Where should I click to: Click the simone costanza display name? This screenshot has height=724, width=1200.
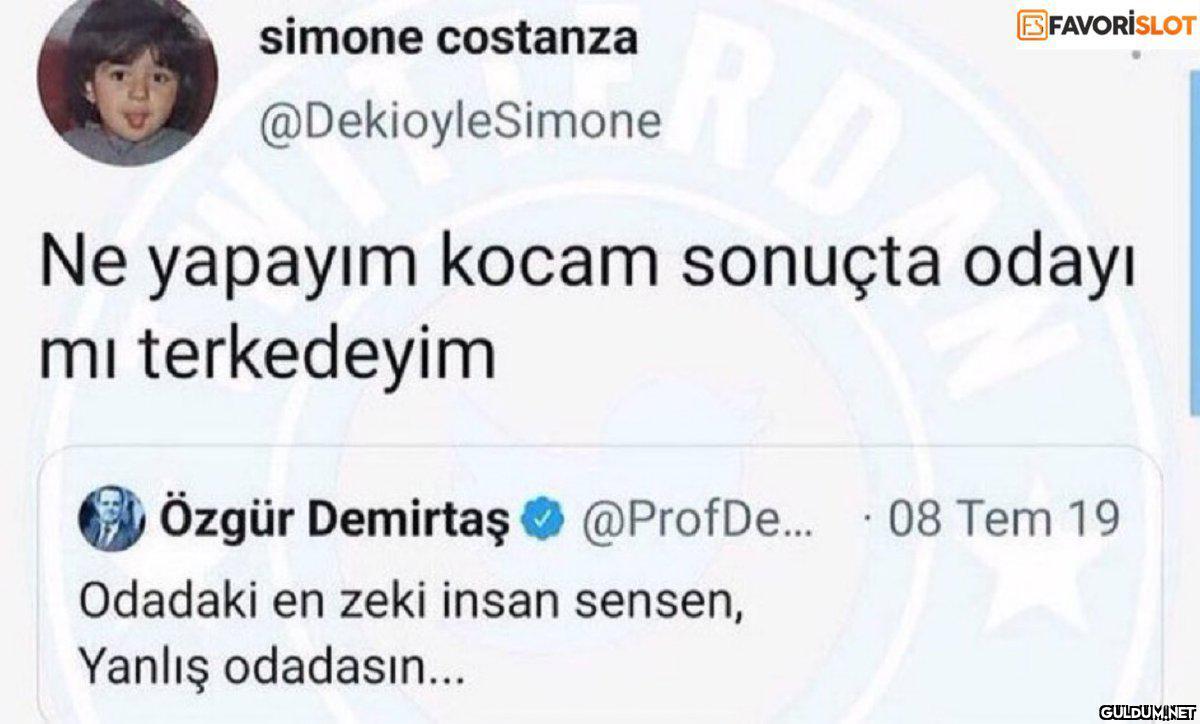447,38
